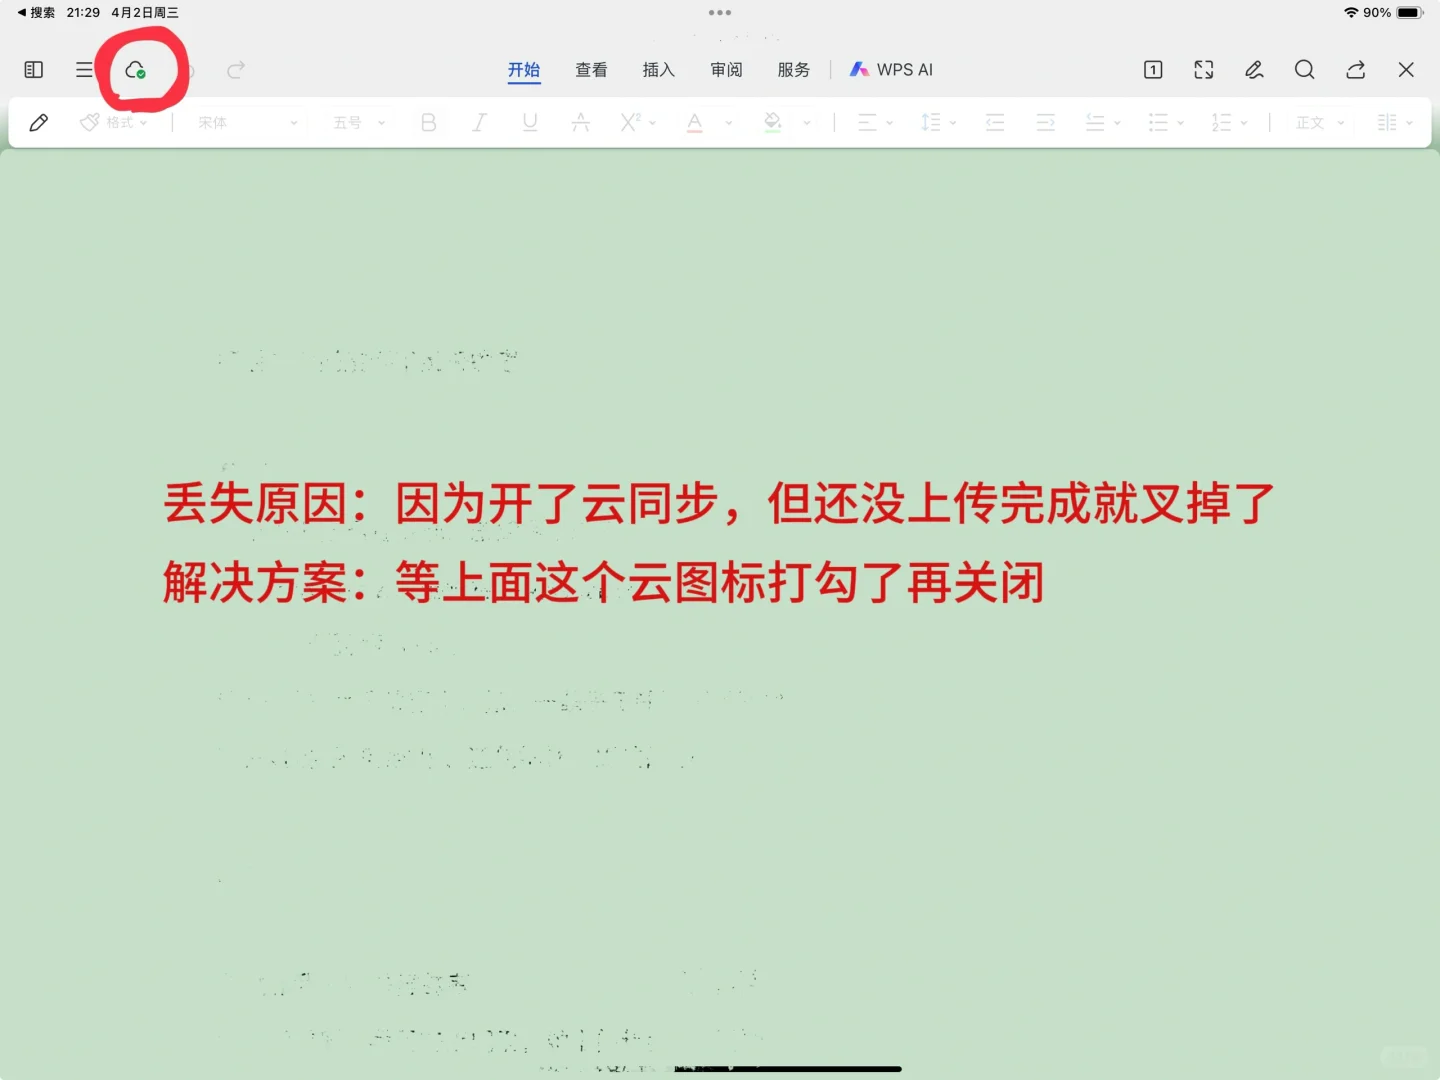Image resolution: width=1440 pixels, height=1080 pixels.
Task: Click the page number indicator icon
Action: click(1152, 70)
